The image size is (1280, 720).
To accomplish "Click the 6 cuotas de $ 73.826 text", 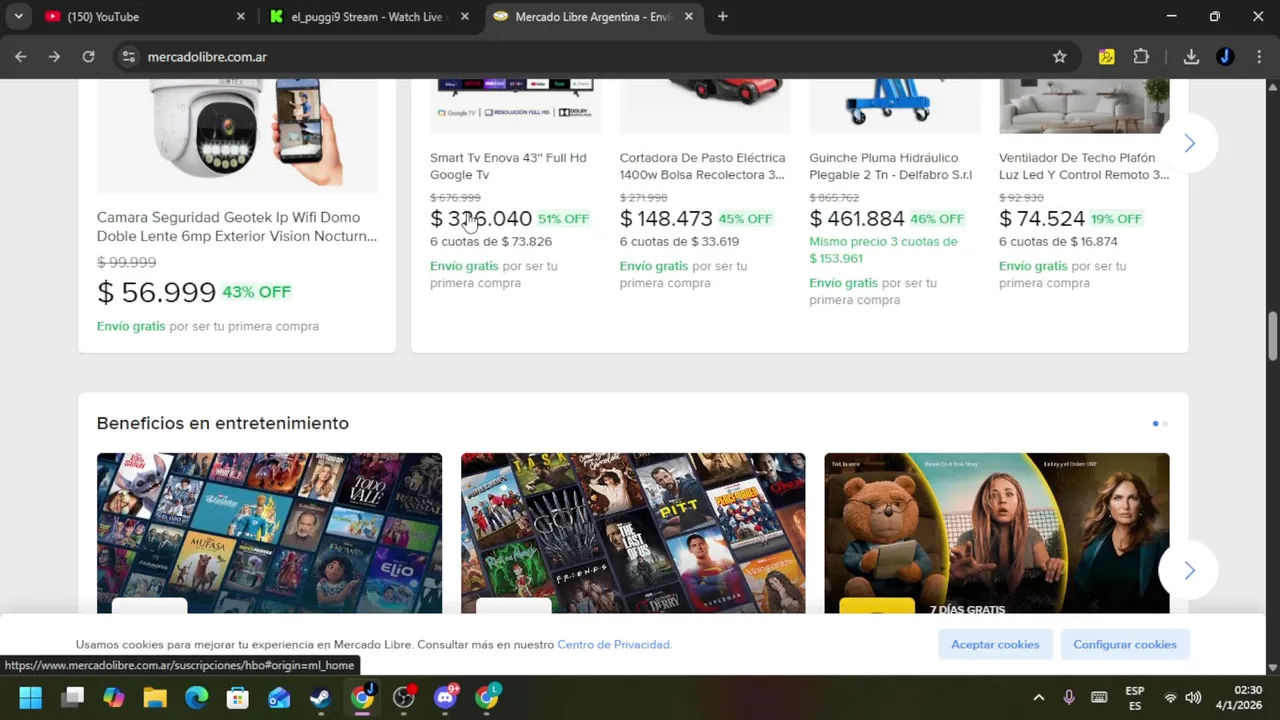I will 491,241.
